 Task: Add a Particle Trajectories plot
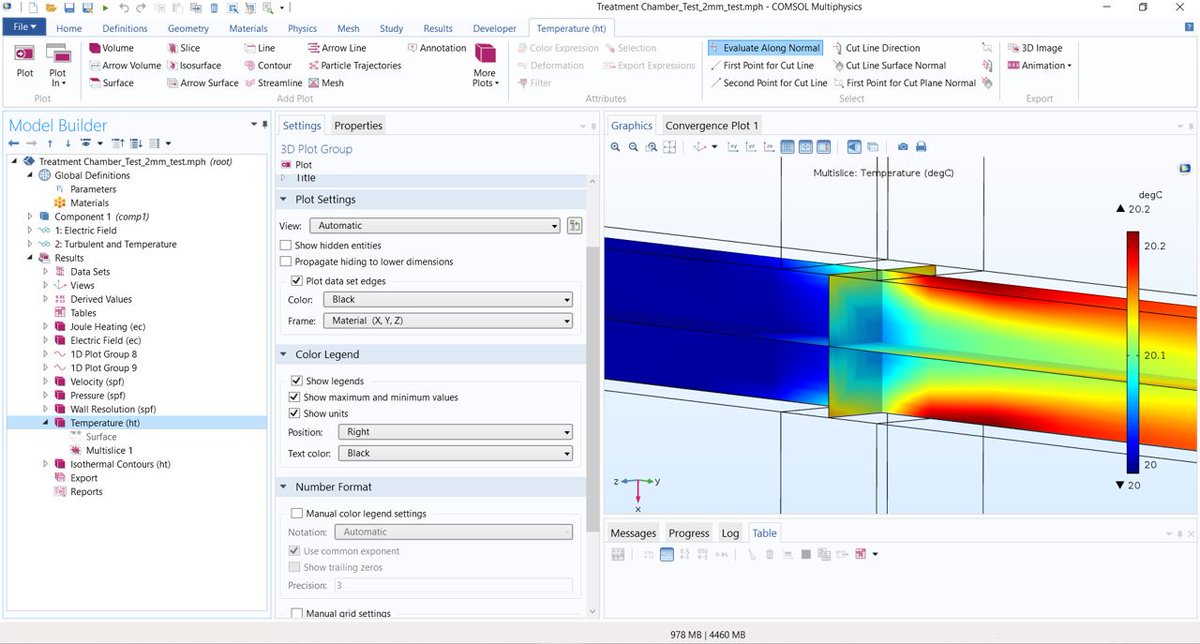[x=354, y=65]
